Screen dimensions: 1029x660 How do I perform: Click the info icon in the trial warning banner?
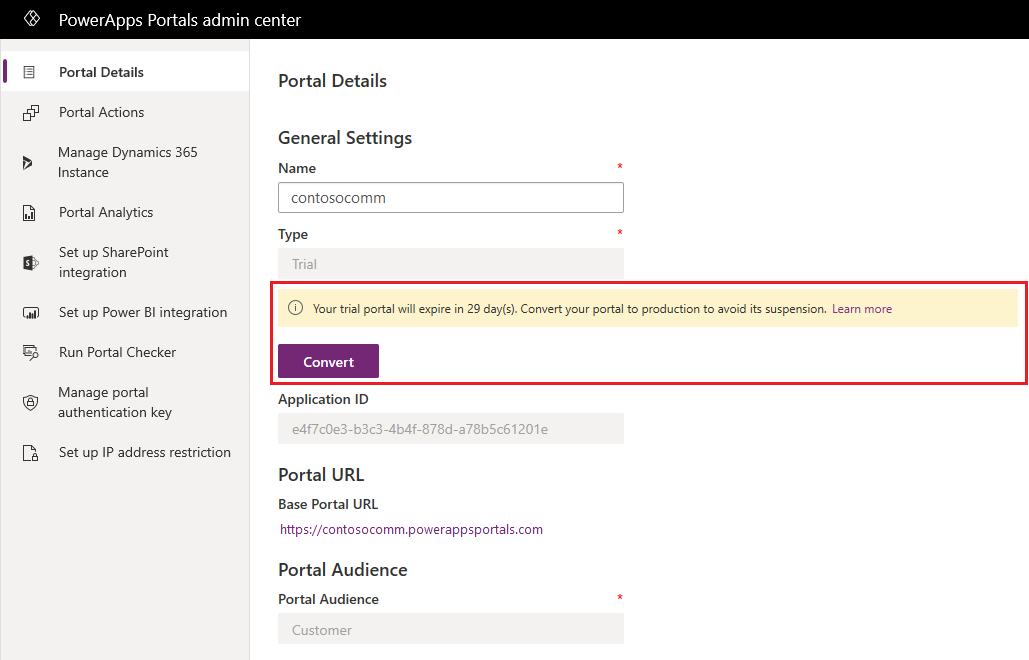coord(295,308)
